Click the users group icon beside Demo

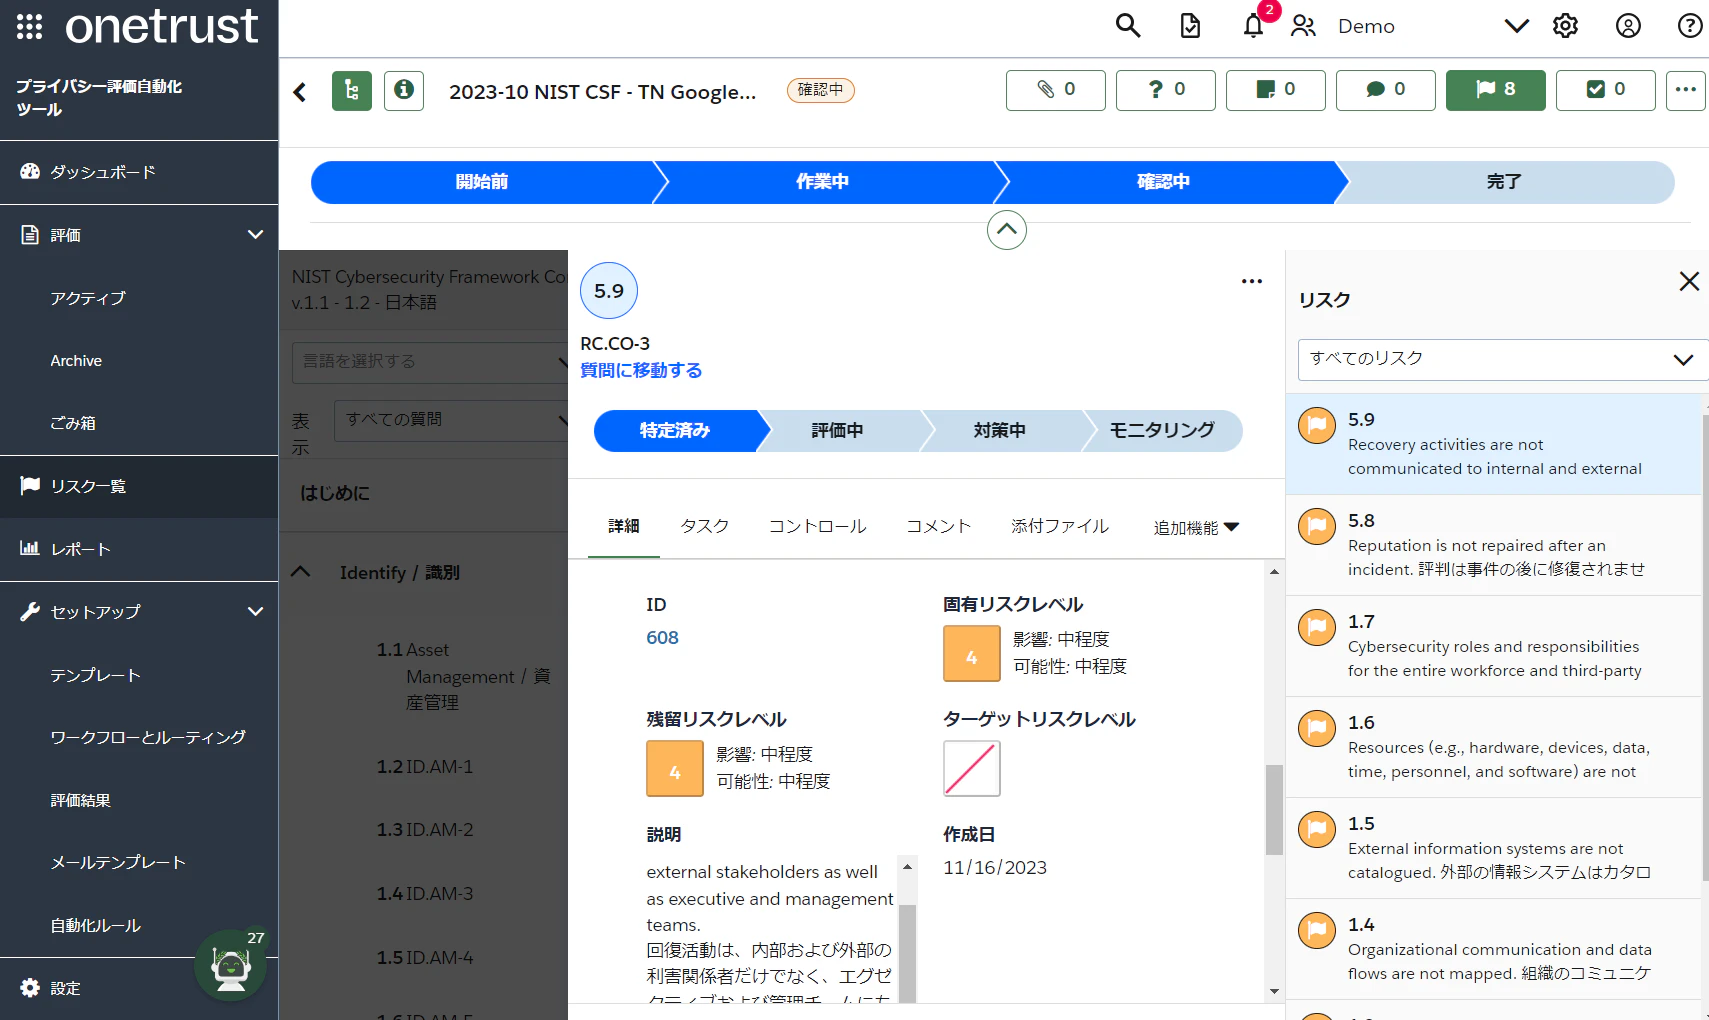coord(1303,26)
